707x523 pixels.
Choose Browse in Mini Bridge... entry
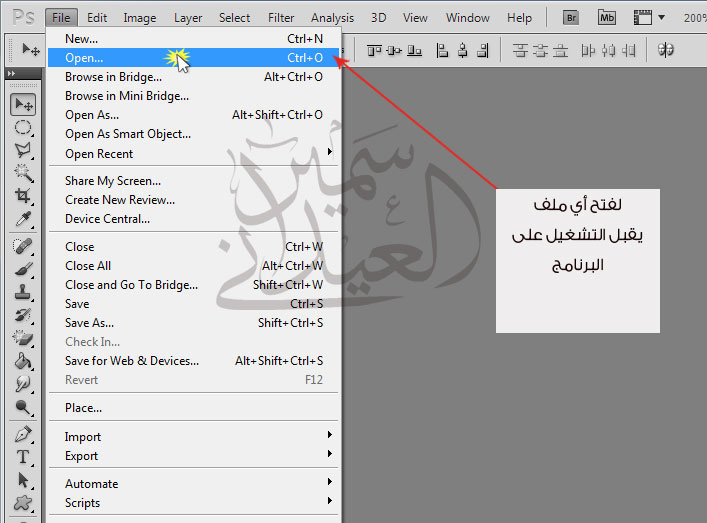coord(193,96)
